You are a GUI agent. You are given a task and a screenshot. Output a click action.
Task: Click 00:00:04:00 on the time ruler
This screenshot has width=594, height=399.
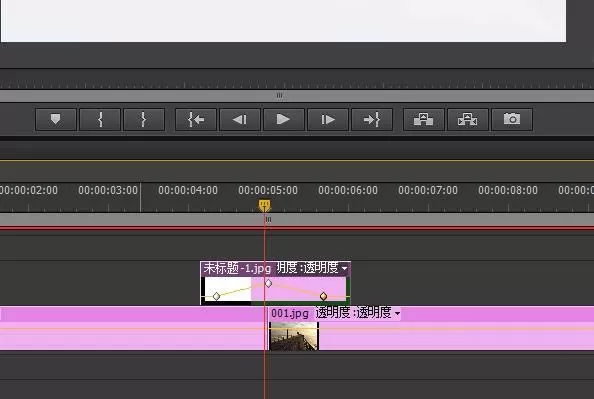tap(188, 190)
